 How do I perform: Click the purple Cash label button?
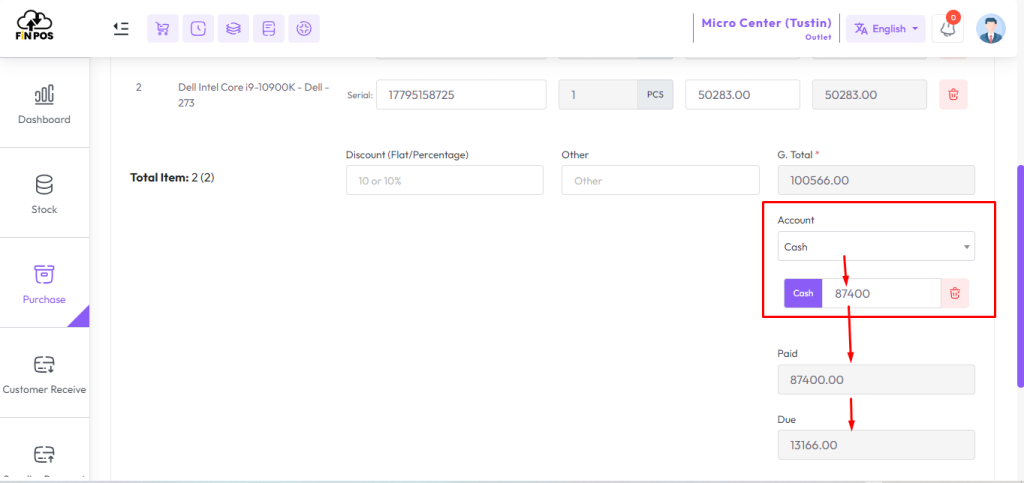coord(803,293)
